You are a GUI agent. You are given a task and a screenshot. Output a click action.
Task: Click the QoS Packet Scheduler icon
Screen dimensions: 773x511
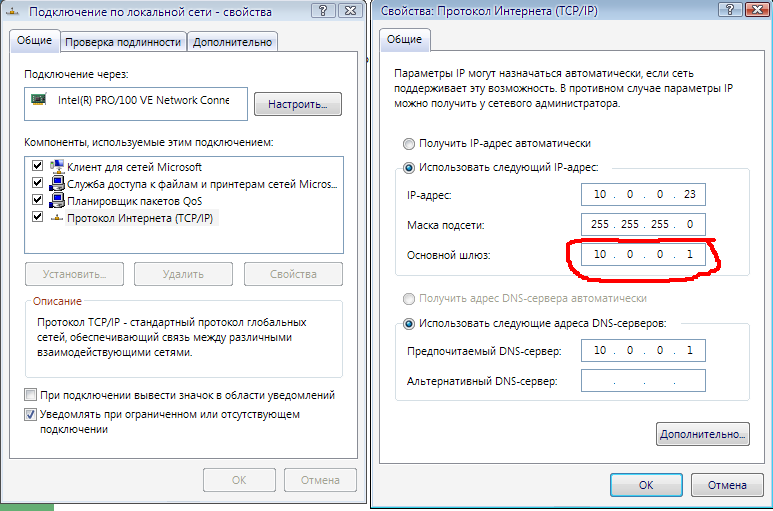(x=57, y=200)
